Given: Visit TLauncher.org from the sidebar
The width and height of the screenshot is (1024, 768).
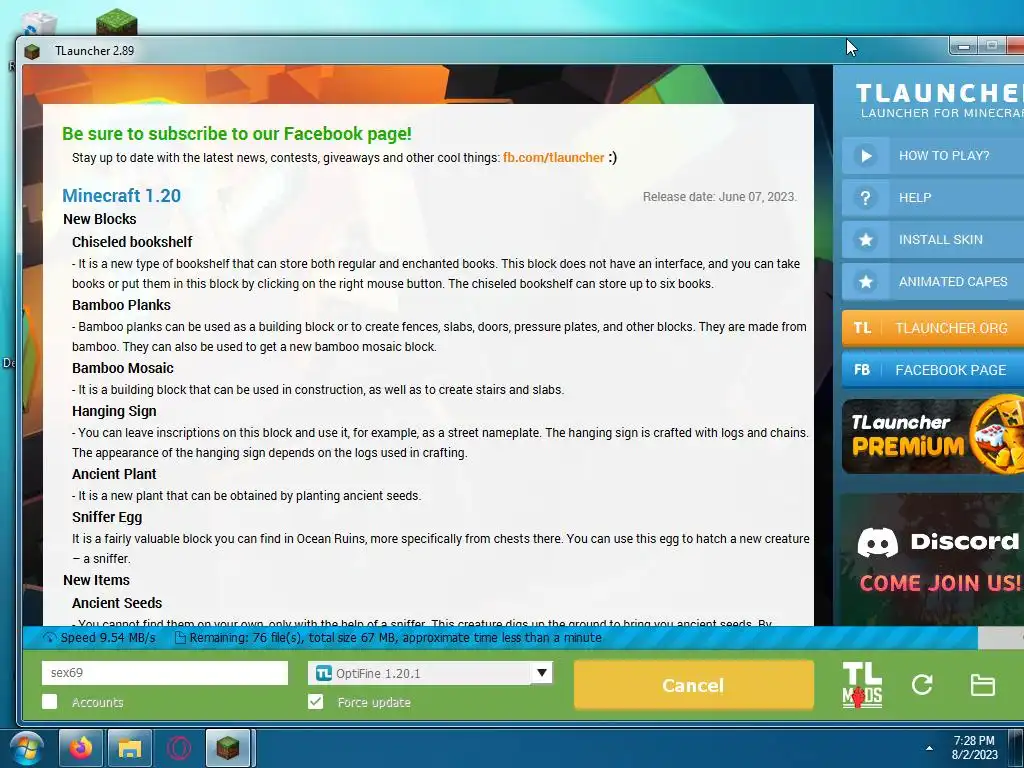Looking at the screenshot, I should [933, 328].
